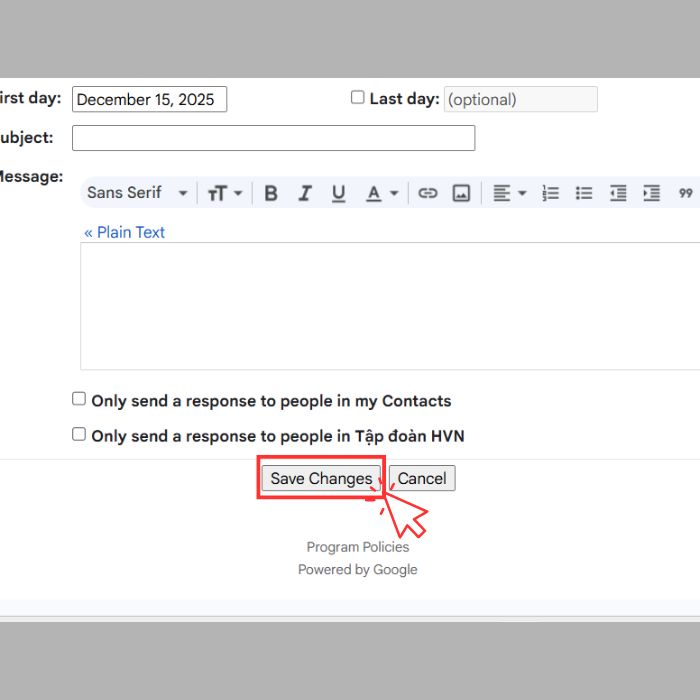
Task: Open the Sans Serif font dropdown
Action: pyautogui.click(x=137, y=193)
